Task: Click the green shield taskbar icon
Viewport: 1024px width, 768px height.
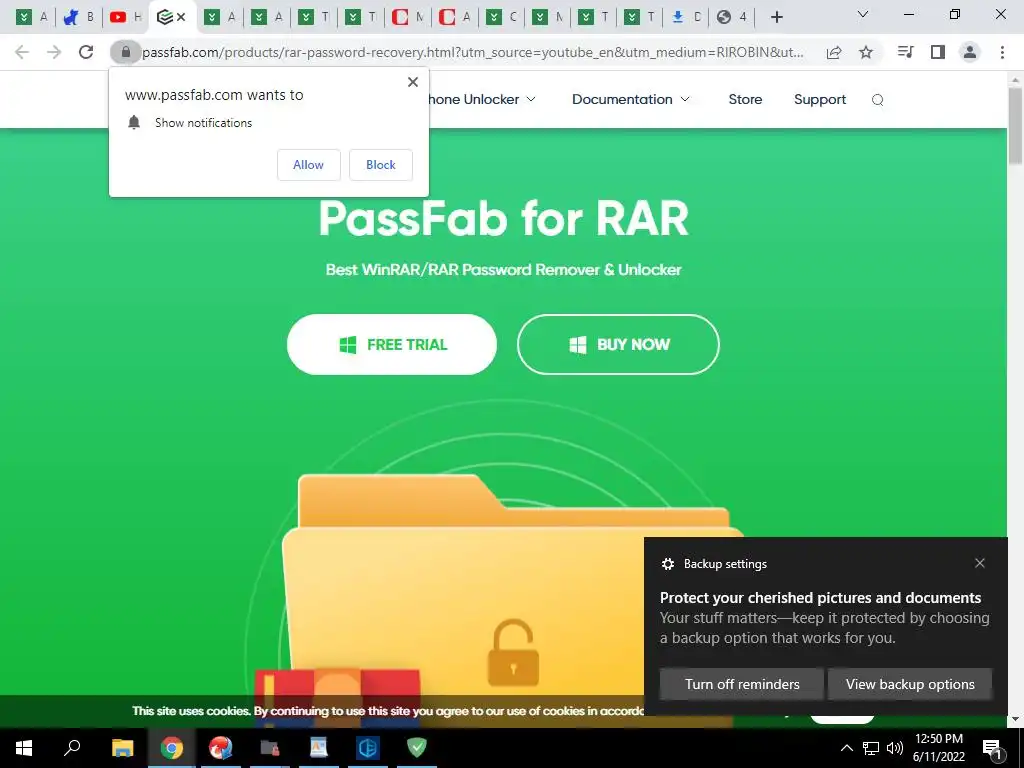Action: tap(417, 748)
